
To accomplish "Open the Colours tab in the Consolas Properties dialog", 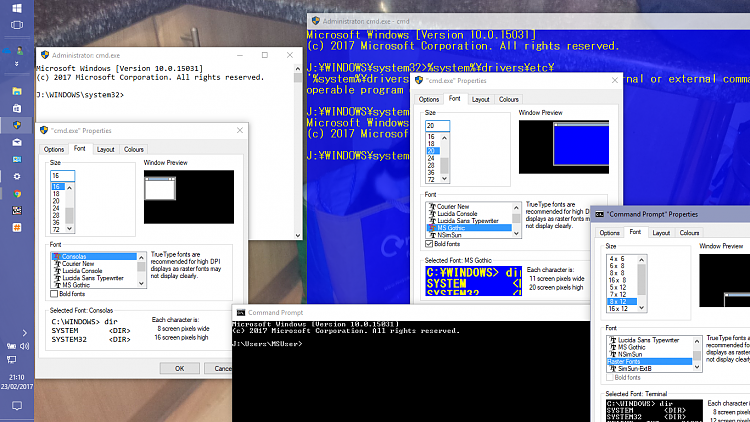I will (133, 149).
